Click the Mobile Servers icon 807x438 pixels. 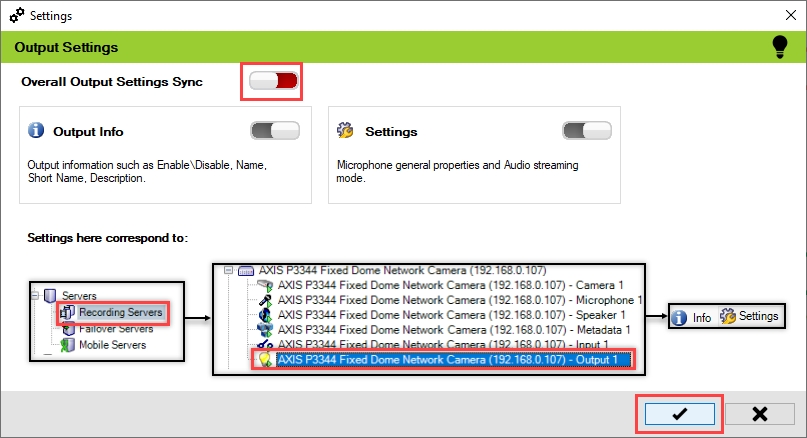pyautogui.click(x=68, y=345)
